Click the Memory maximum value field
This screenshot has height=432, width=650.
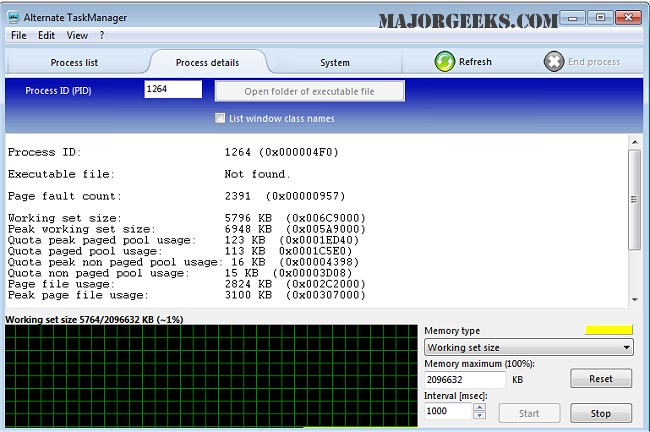(x=465, y=379)
